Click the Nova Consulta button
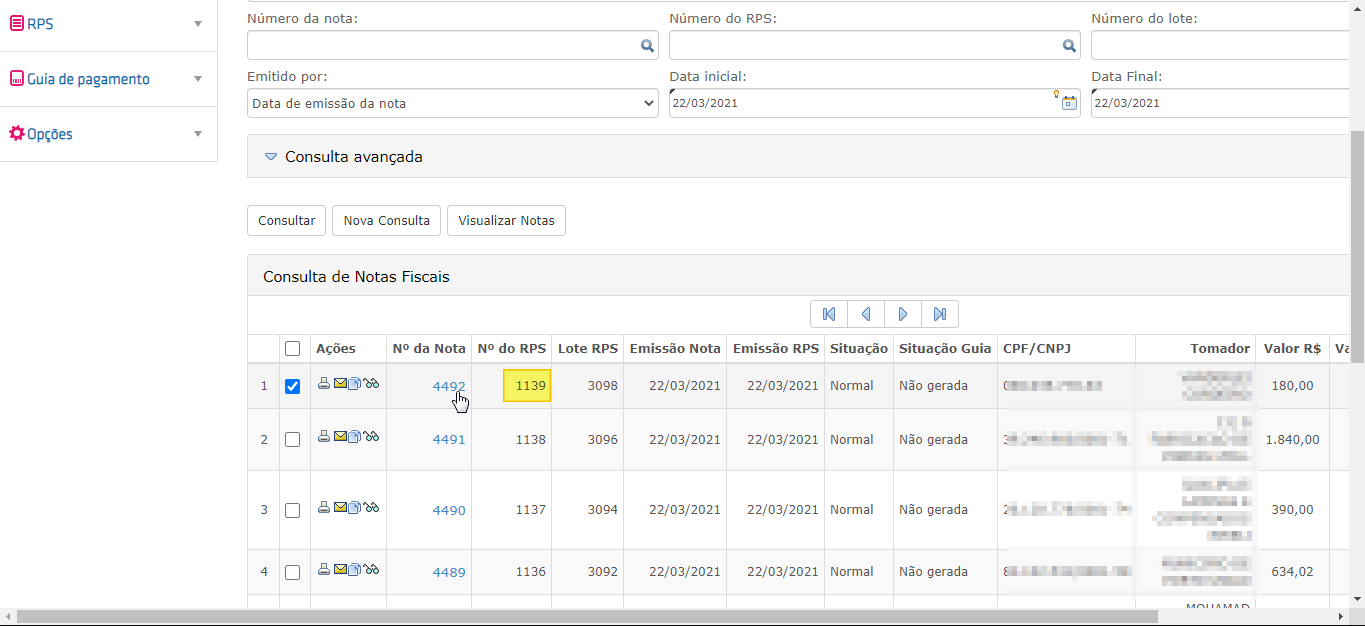The width and height of the screenshot is (1365, 626). pos(386,221)
